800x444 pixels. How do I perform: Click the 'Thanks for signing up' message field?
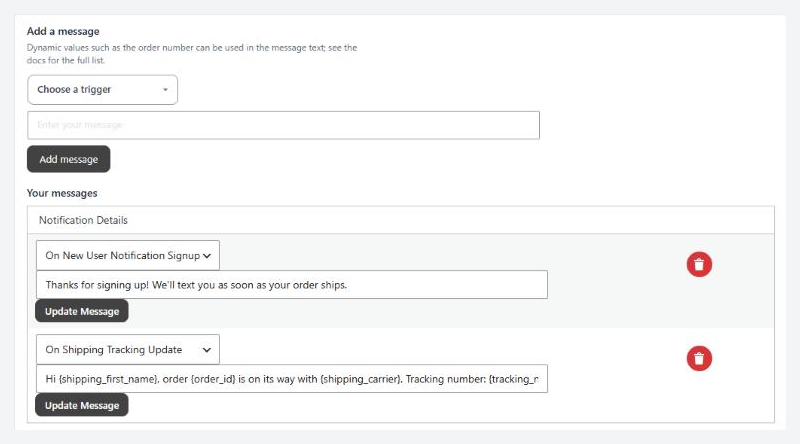(292, 285)
